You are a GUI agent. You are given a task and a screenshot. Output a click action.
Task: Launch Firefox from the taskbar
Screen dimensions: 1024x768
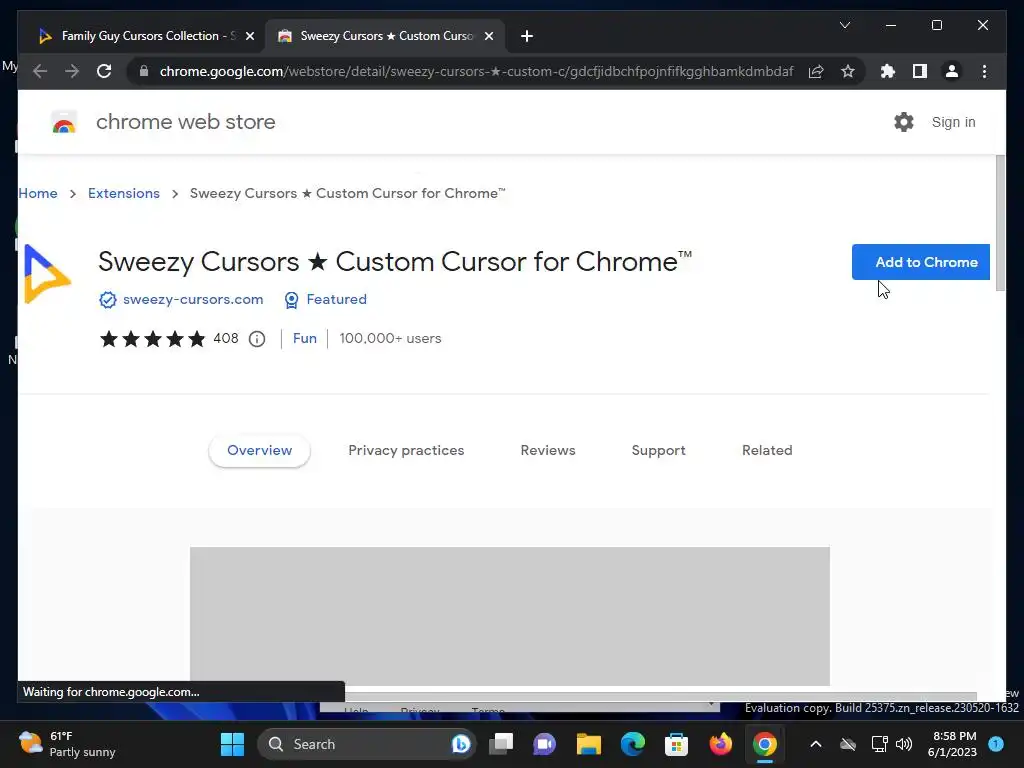click(720, 744)
